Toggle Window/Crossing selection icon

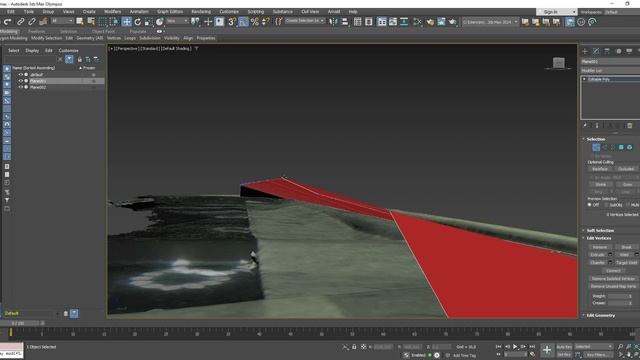point(114,22)
